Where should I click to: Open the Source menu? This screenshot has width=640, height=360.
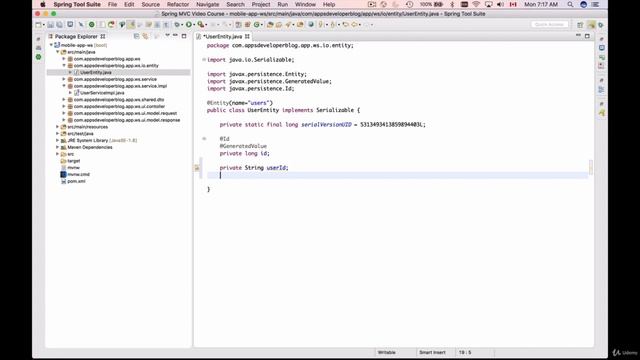coord(151,4)
